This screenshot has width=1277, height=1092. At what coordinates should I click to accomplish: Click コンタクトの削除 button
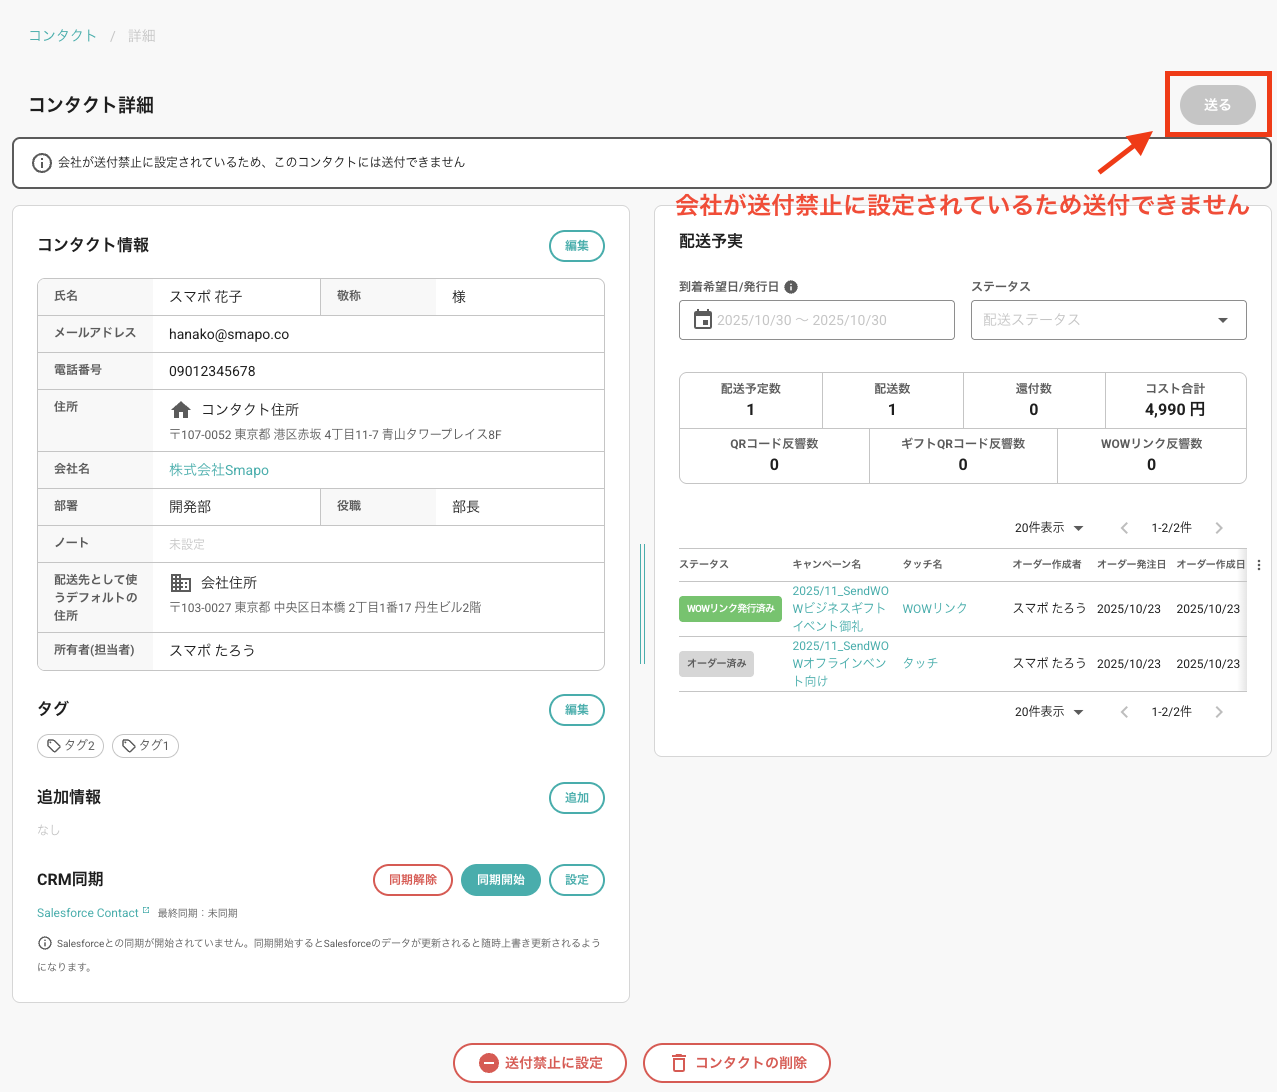737,1063
